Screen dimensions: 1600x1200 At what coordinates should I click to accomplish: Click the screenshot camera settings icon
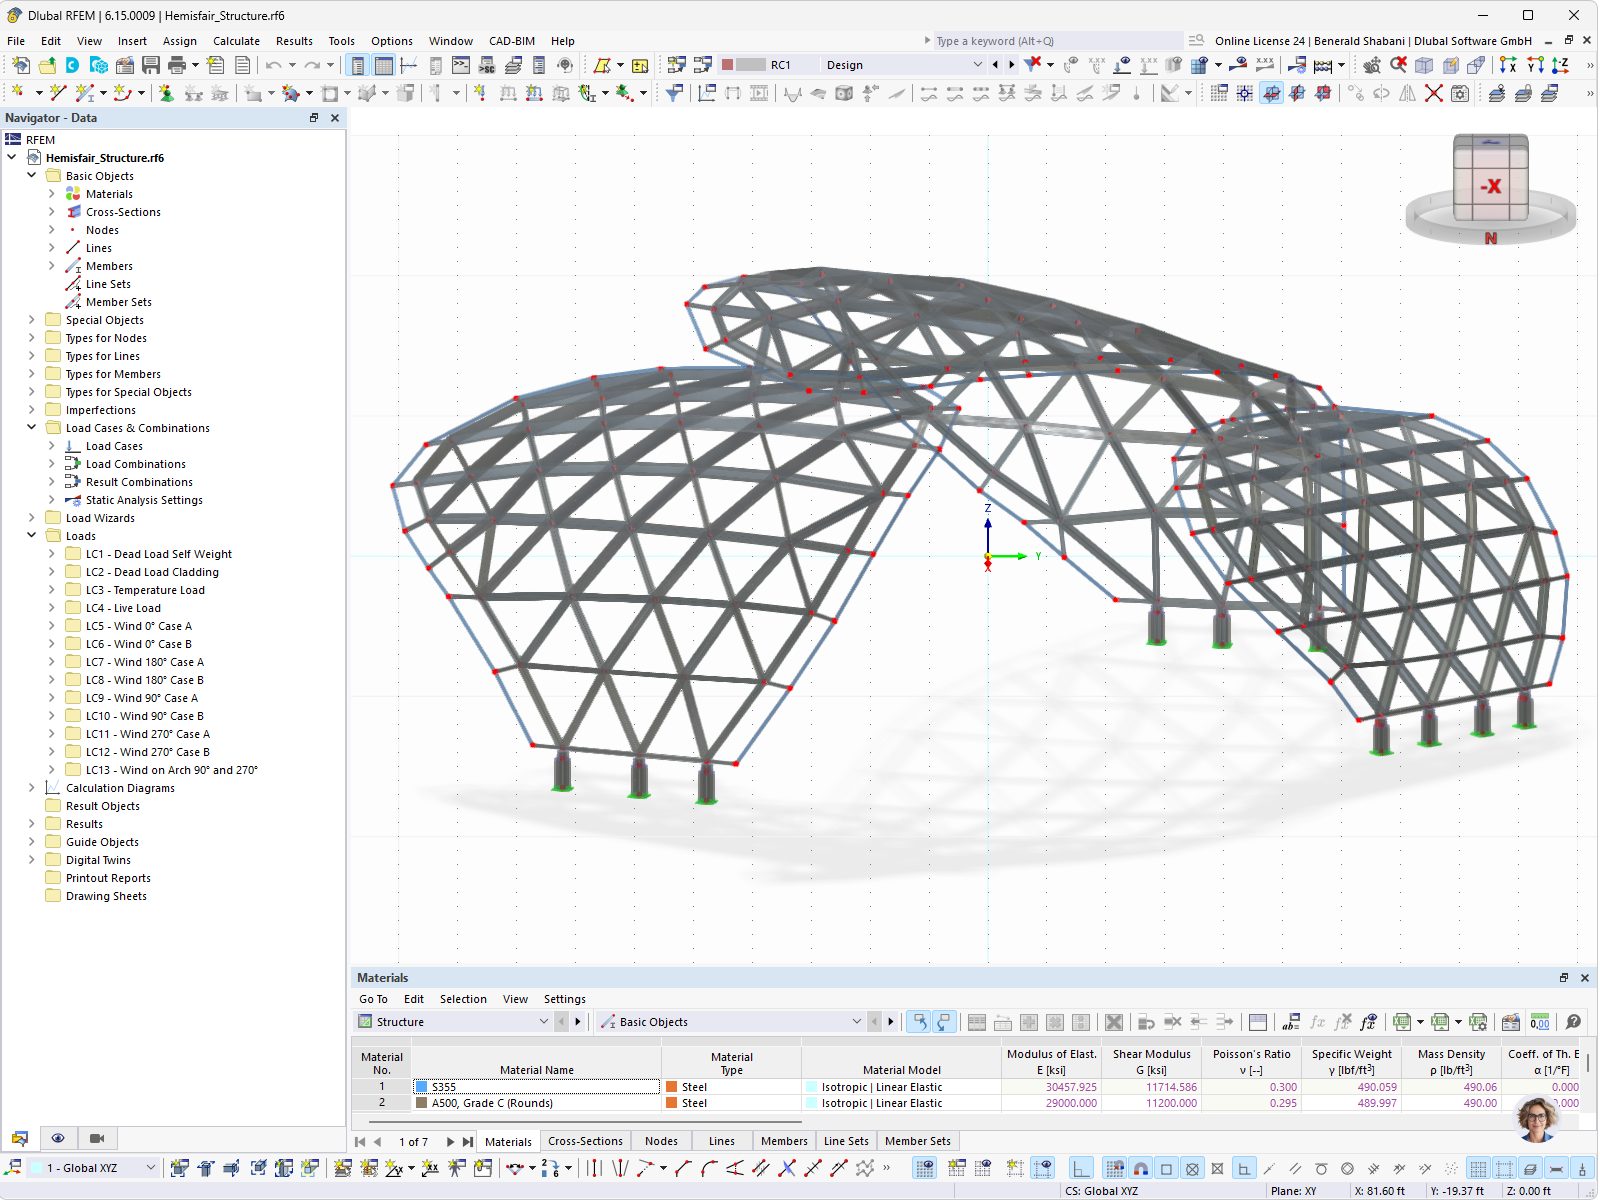1460,93
